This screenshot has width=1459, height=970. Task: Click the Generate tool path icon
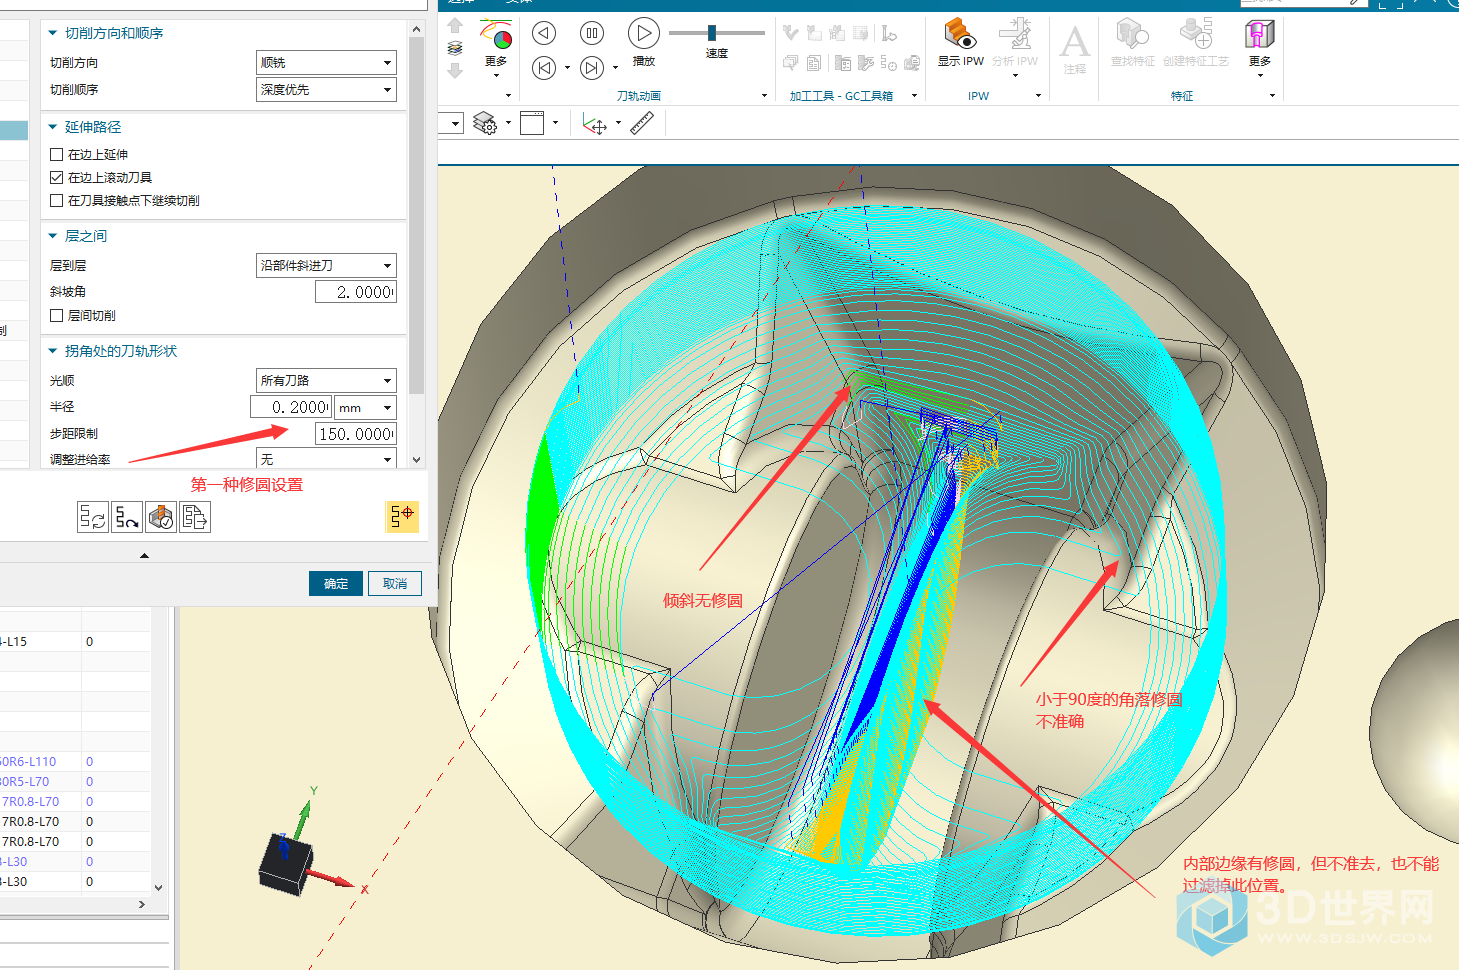pos(93,517)
